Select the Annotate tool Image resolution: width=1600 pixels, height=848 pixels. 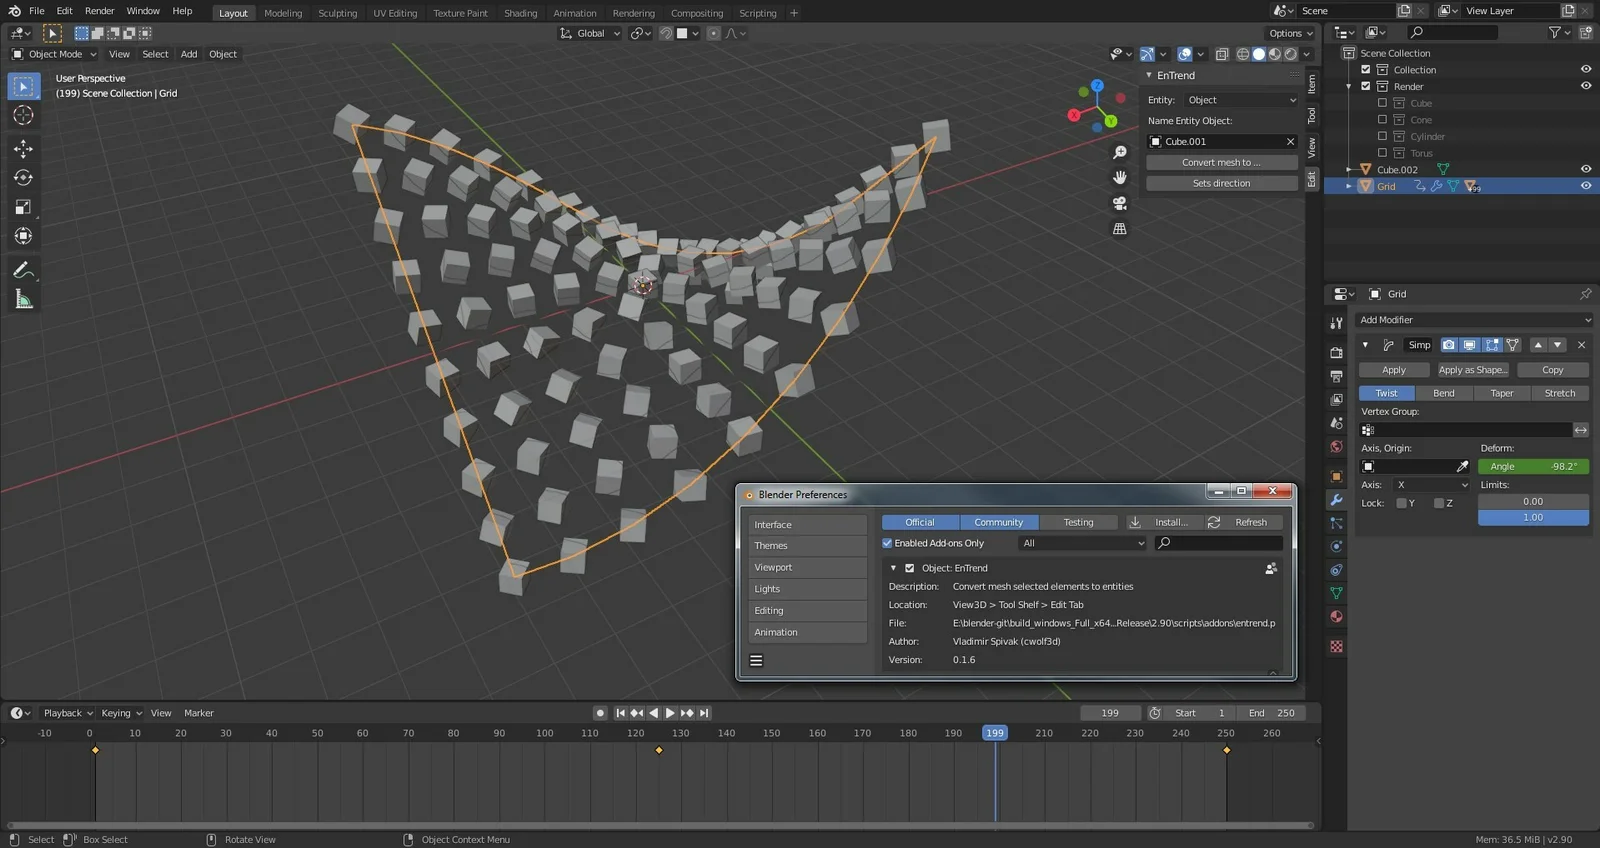23,270
